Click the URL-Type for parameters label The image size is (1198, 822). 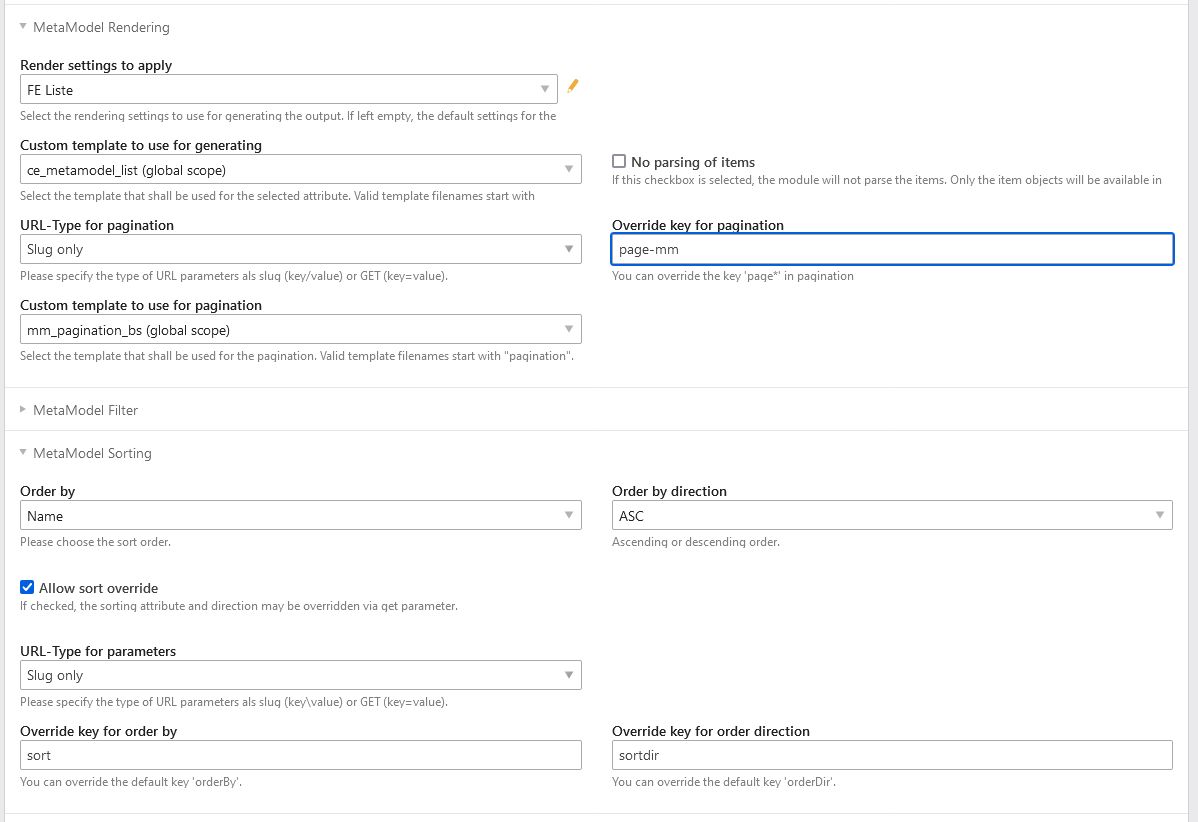(98, 652)
